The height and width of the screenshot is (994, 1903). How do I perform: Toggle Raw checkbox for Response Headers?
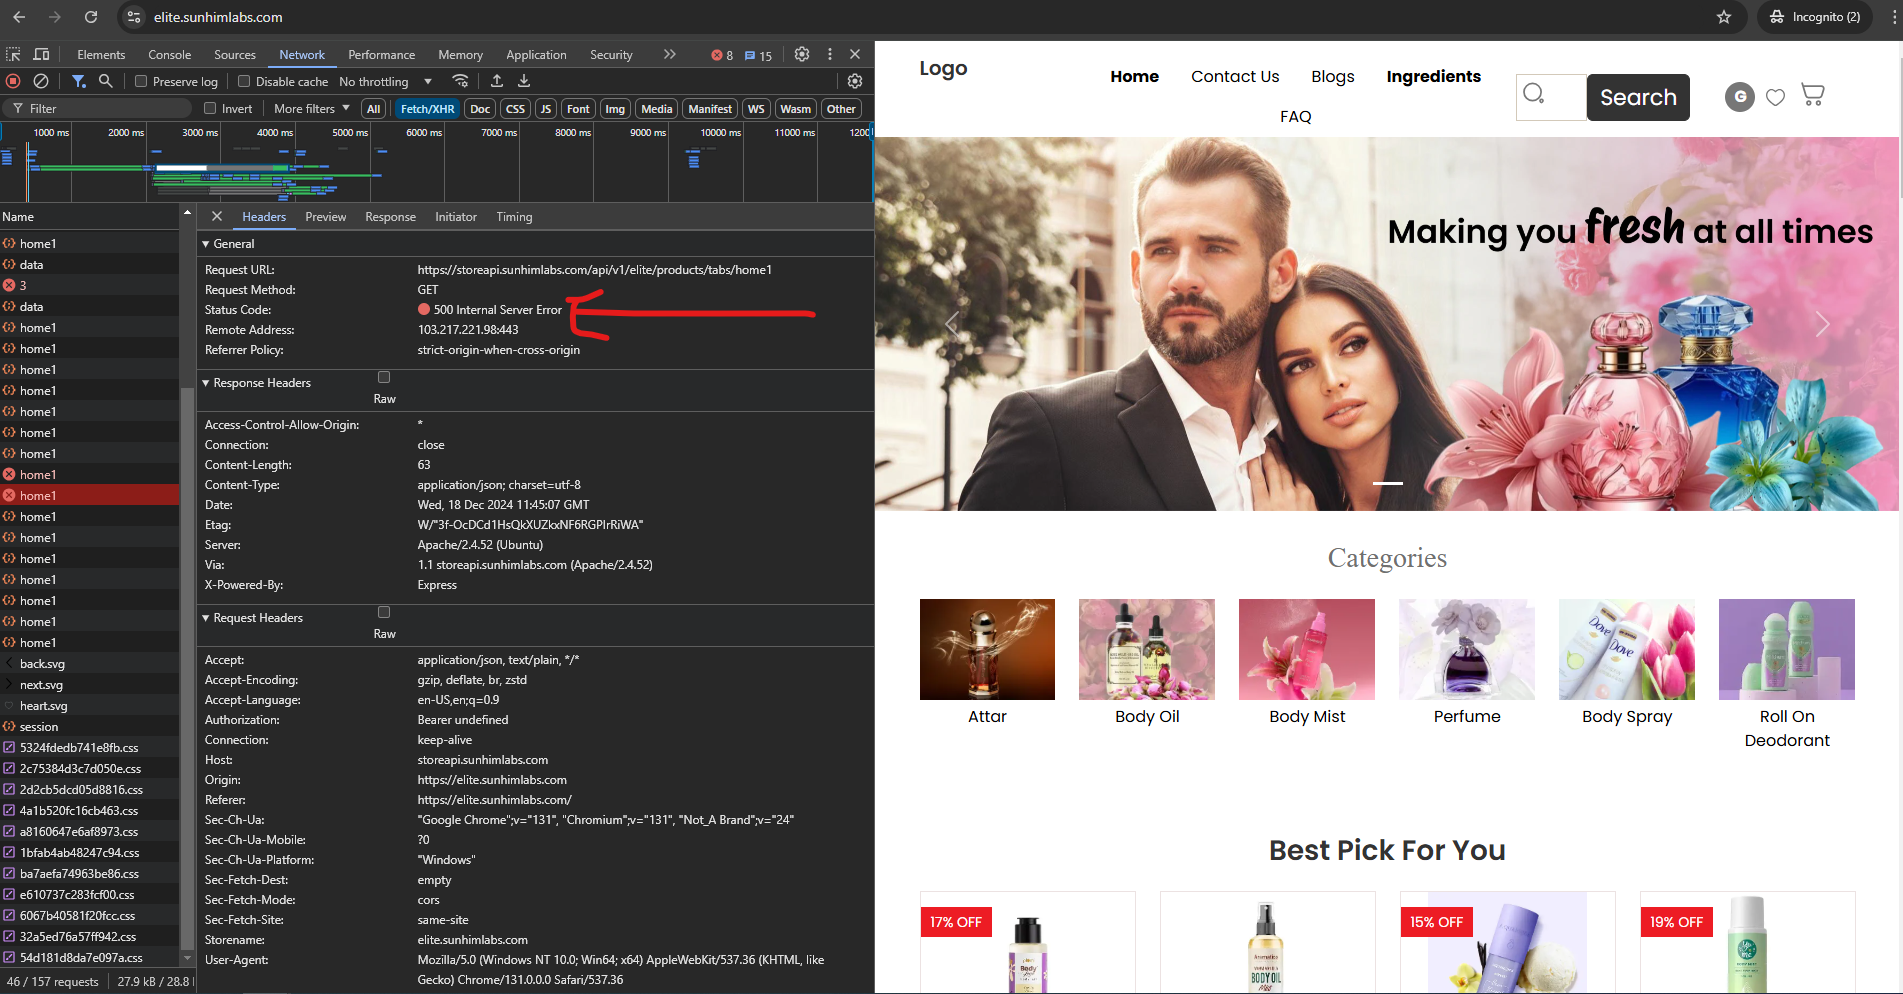(x=384, y=377)
